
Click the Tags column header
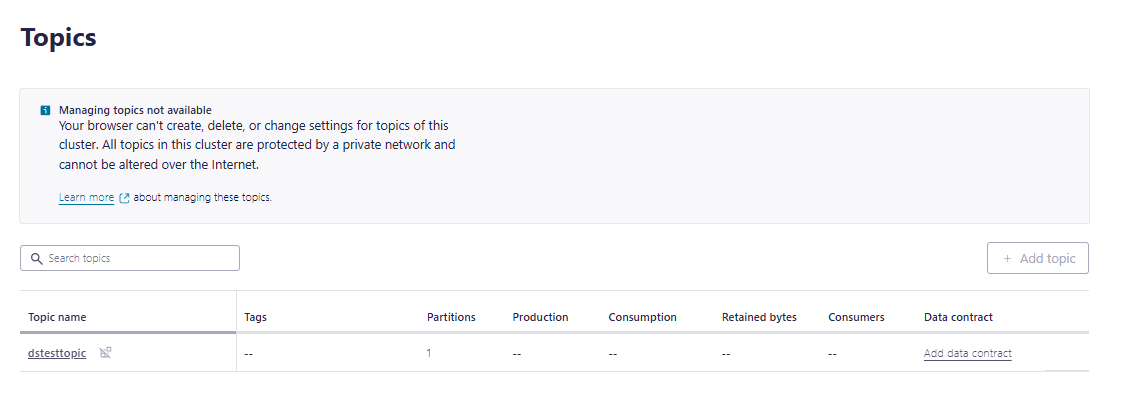pyautogui.click(x=256, y=317)
